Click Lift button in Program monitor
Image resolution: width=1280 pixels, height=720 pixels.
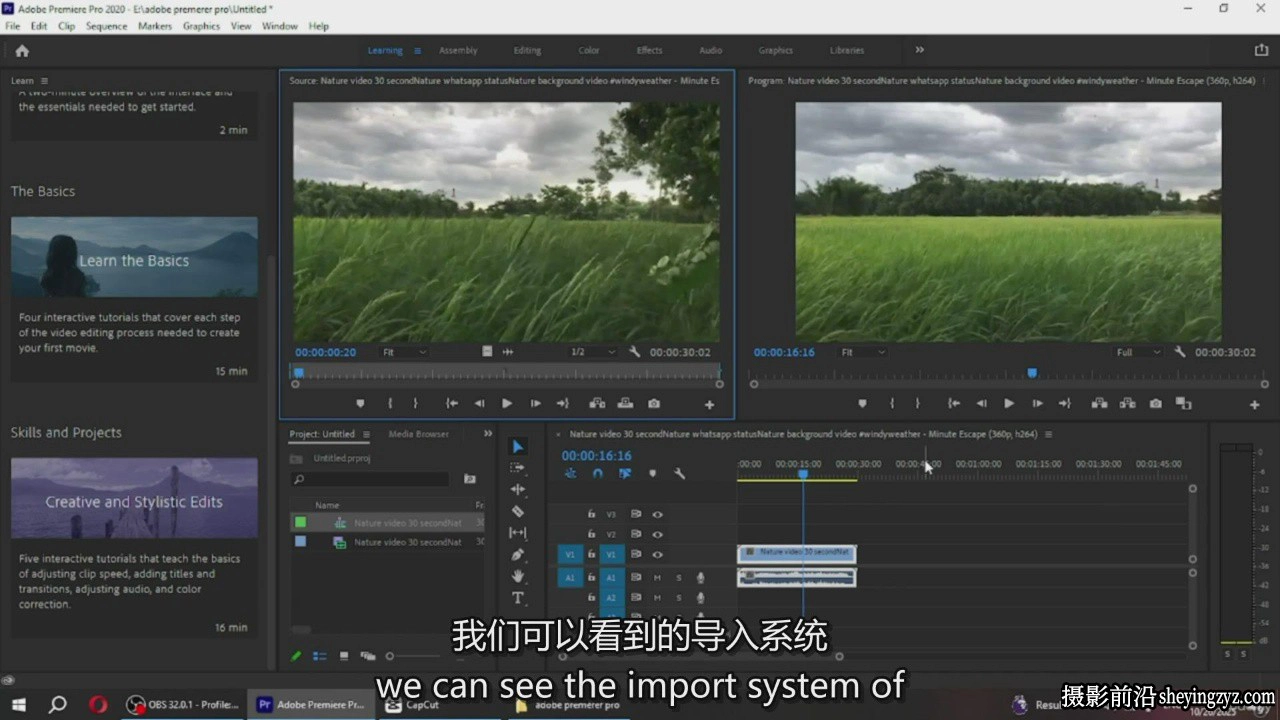click(1099, 404)
